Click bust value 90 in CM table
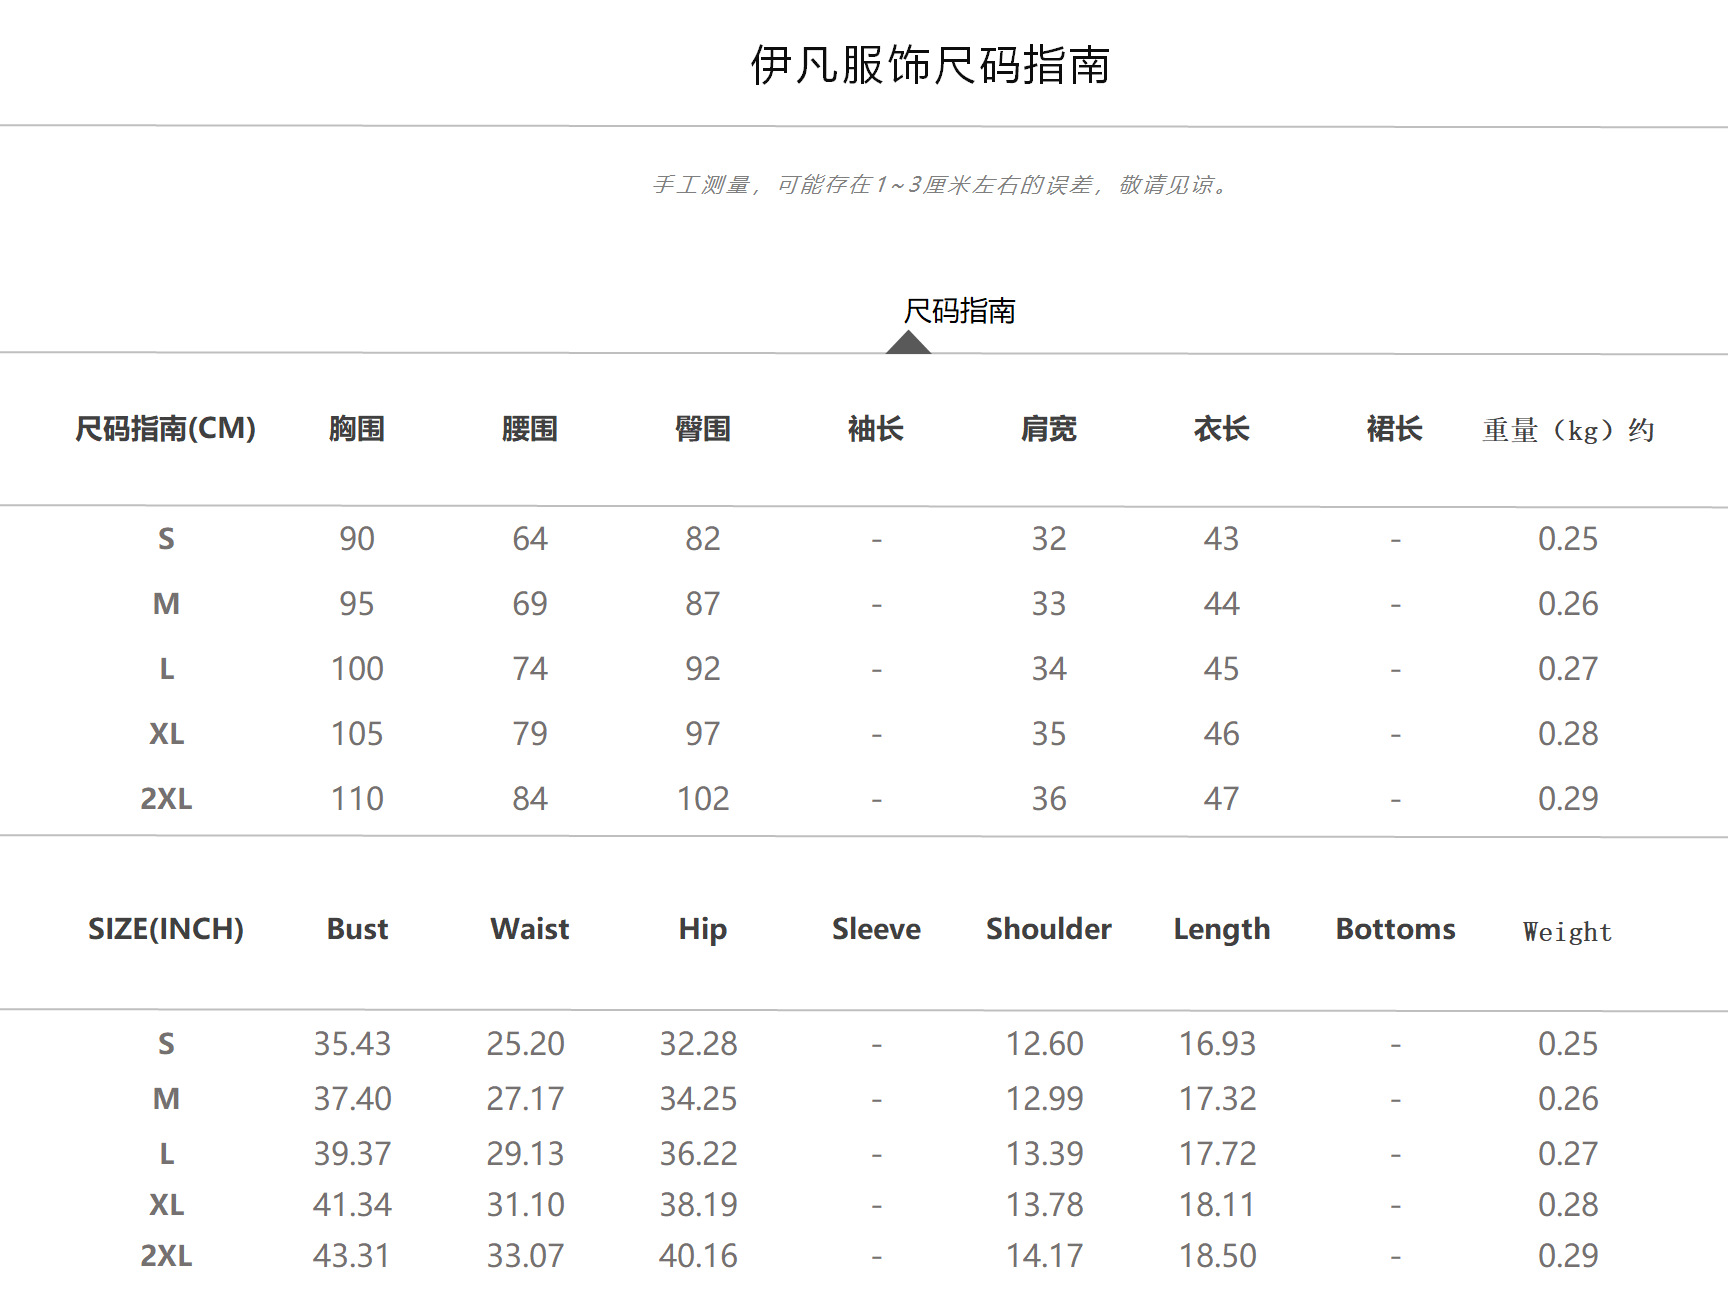 click(x=357, y=539)
